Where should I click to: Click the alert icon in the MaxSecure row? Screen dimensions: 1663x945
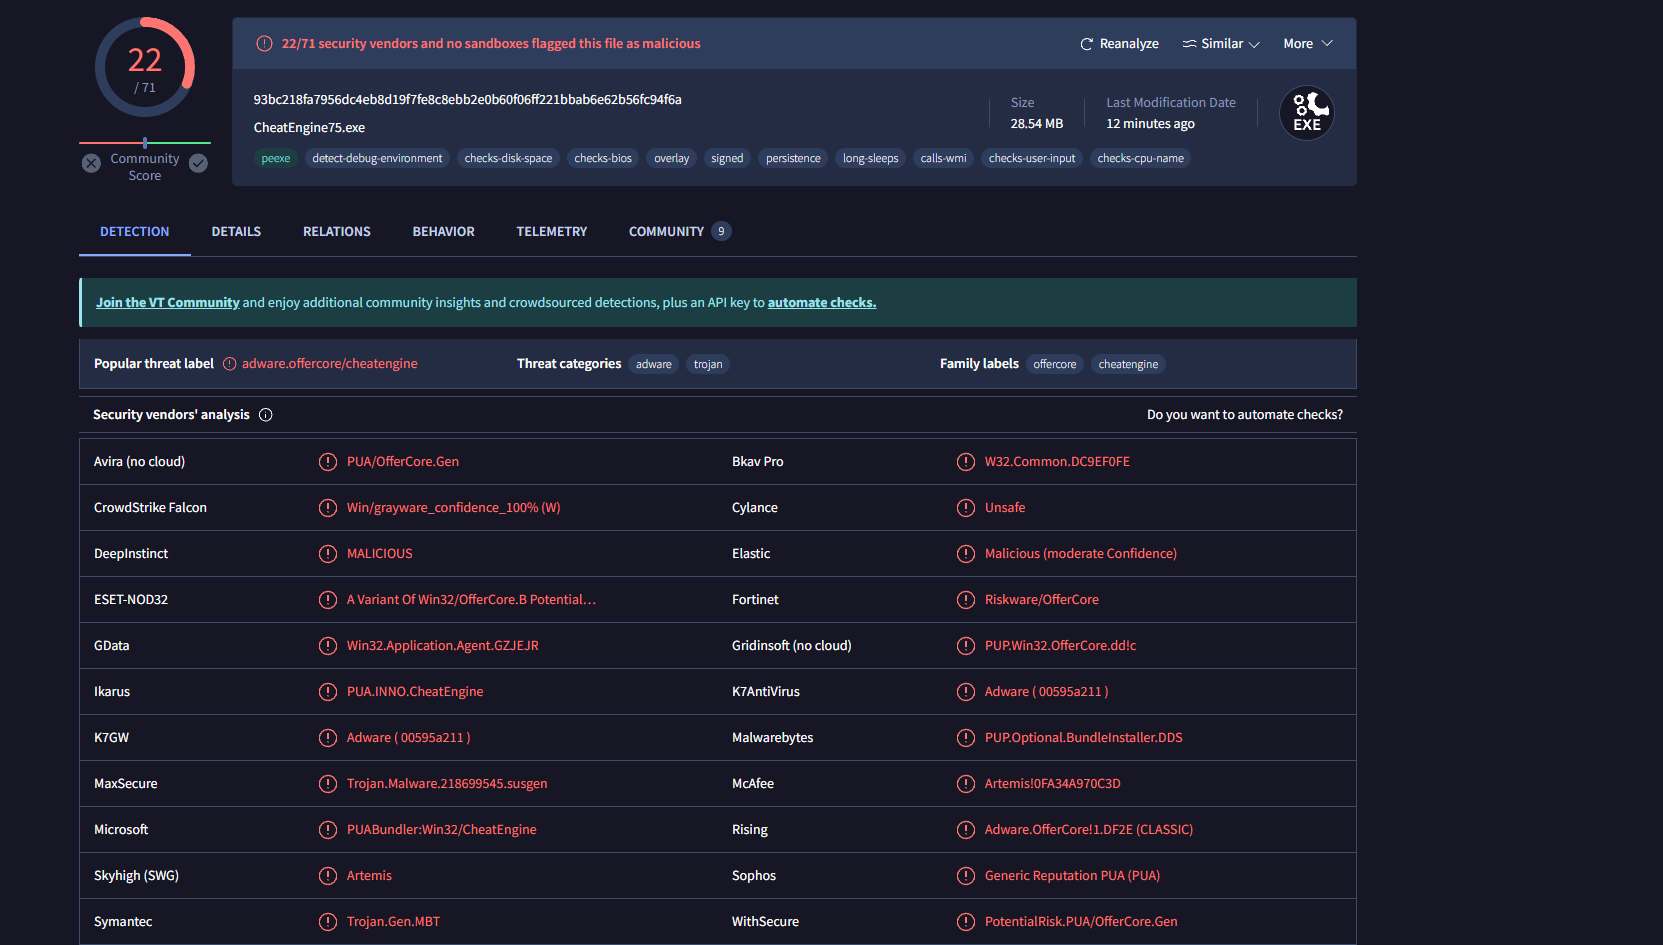tap(328, 784)
